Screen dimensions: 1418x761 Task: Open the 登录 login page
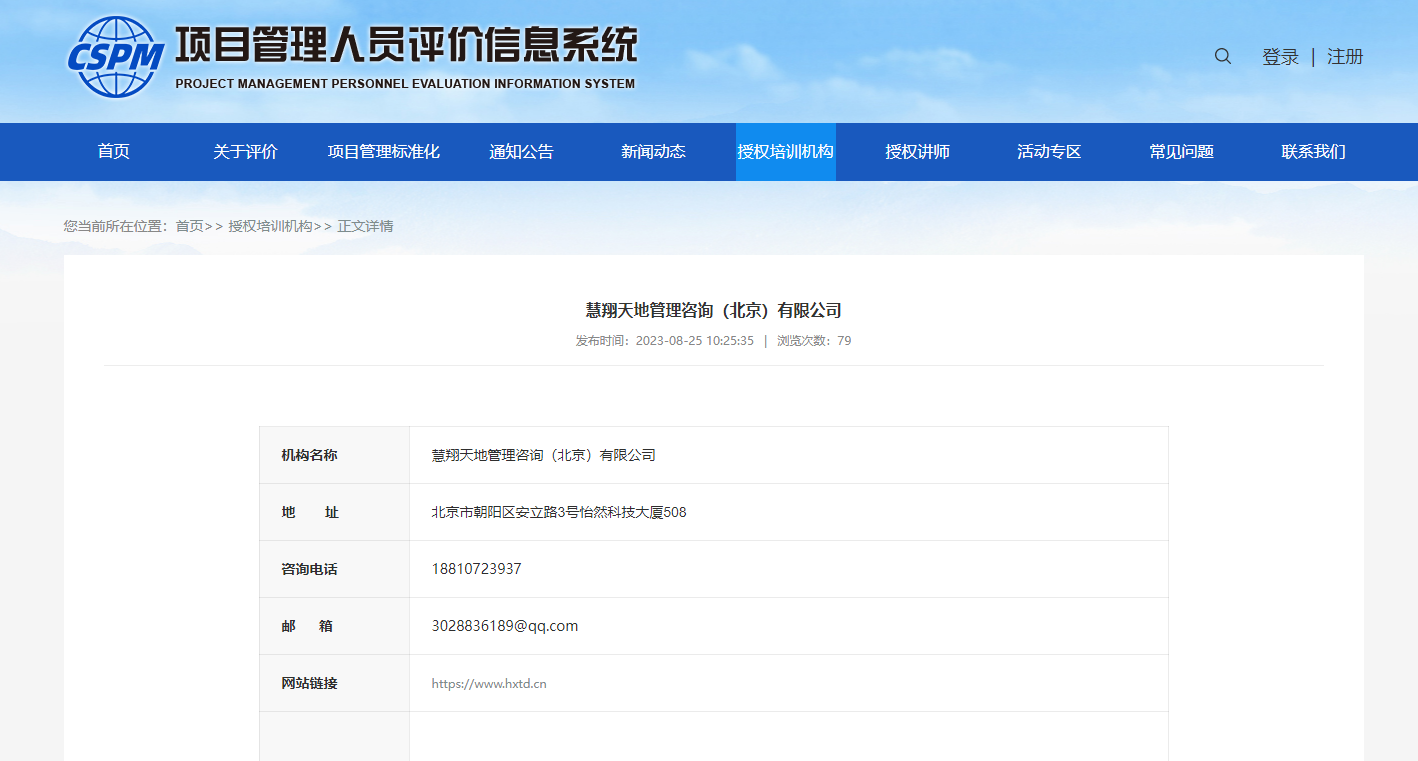(1280, 56)
